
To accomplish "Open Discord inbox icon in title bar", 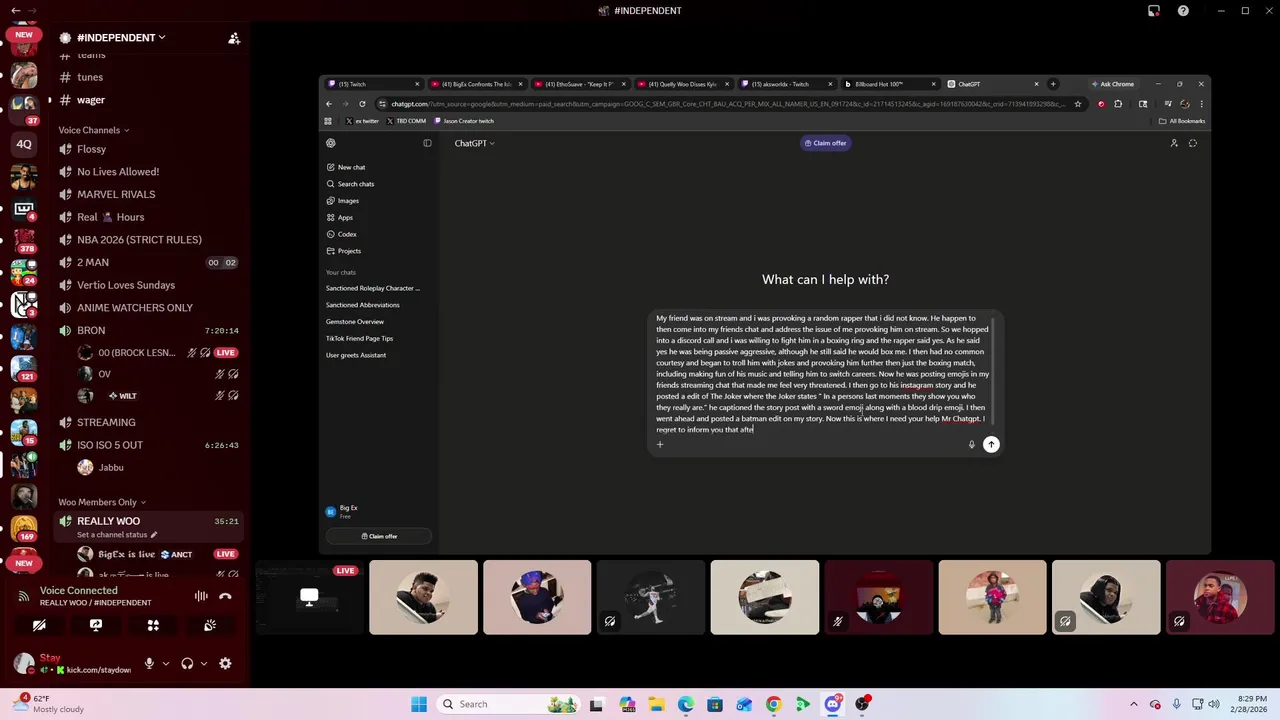I will tap(1154, 11).
